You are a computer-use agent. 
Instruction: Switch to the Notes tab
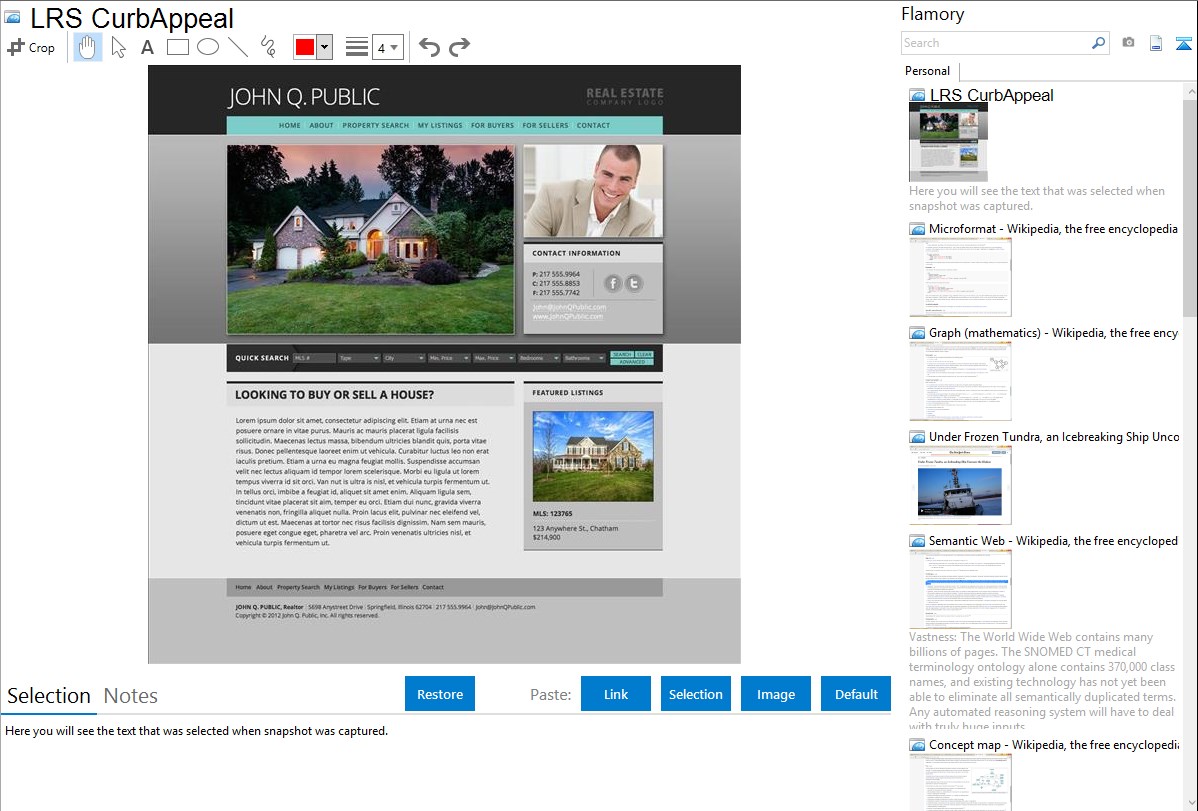130,696
